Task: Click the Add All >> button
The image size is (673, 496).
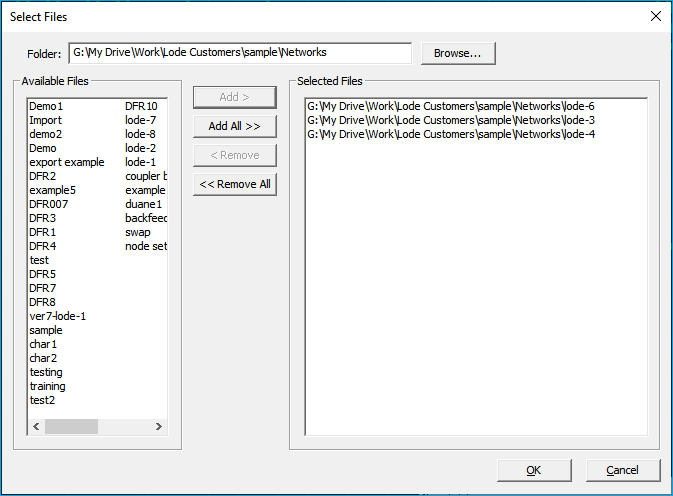Action: pyautogui.click(x=235, y=126)
